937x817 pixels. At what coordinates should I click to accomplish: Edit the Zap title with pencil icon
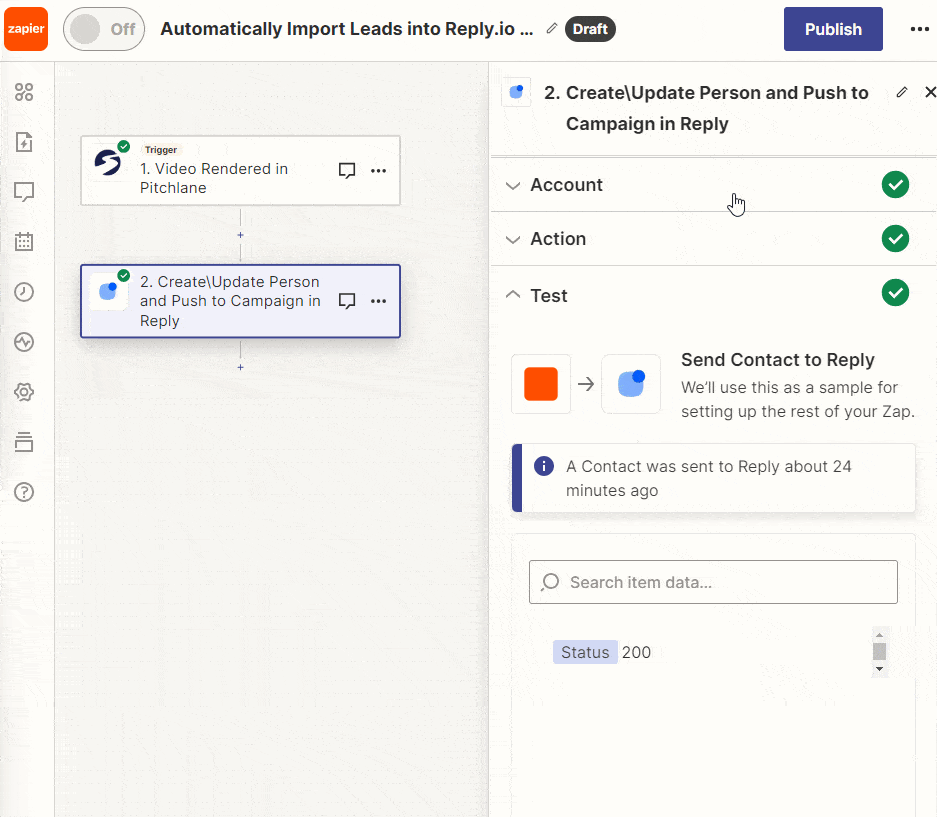pyautogui.click(x=552, y=29)
